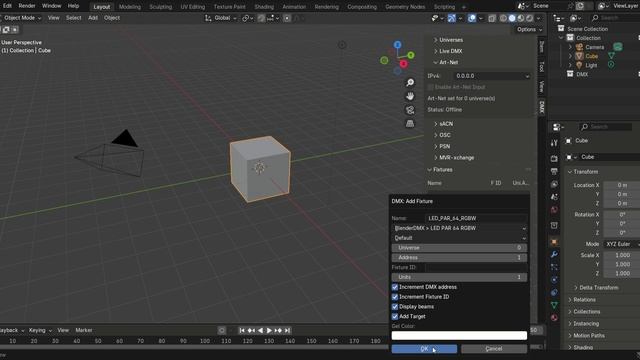This screenshot has height=360, width=640.
Task: Open the Object Constraints tab icon
Action: pos(554,292)
